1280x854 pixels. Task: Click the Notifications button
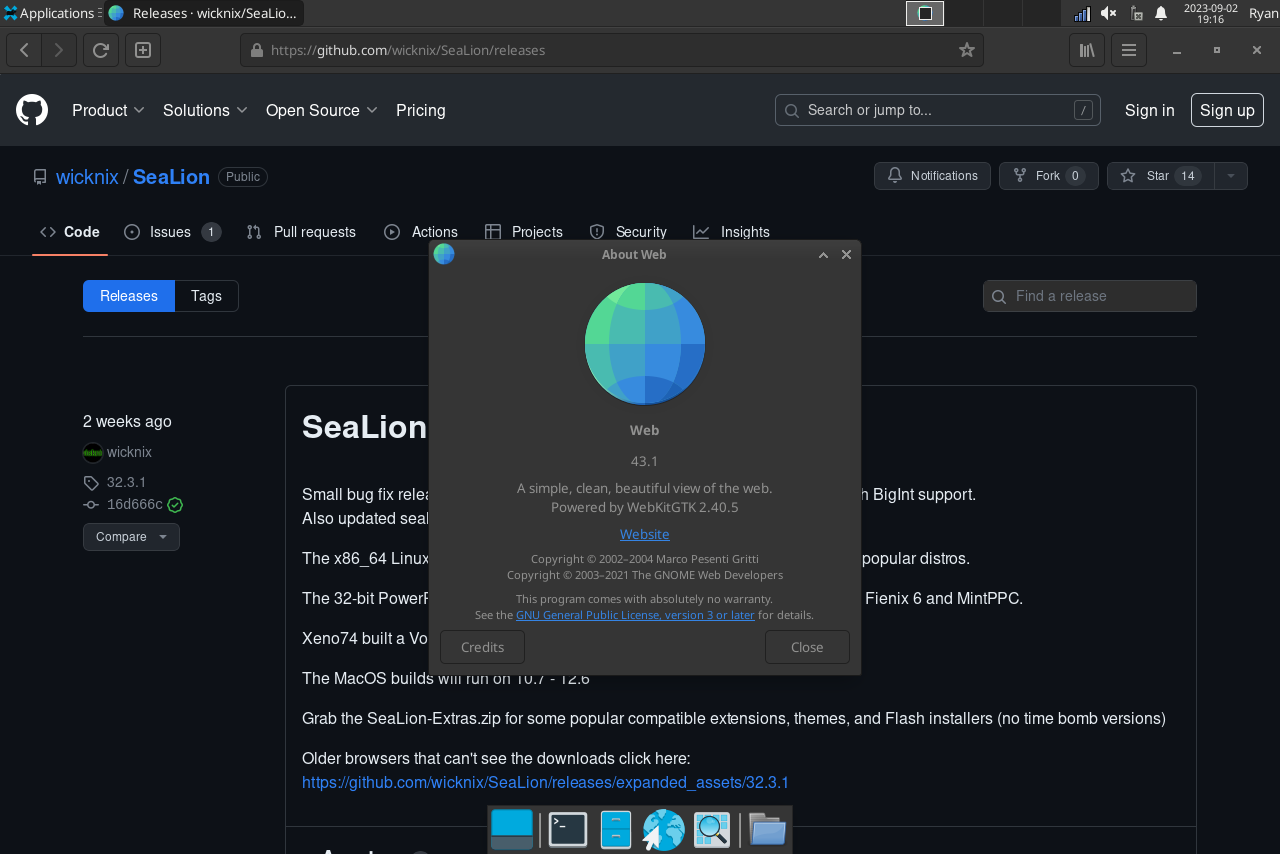932,176
